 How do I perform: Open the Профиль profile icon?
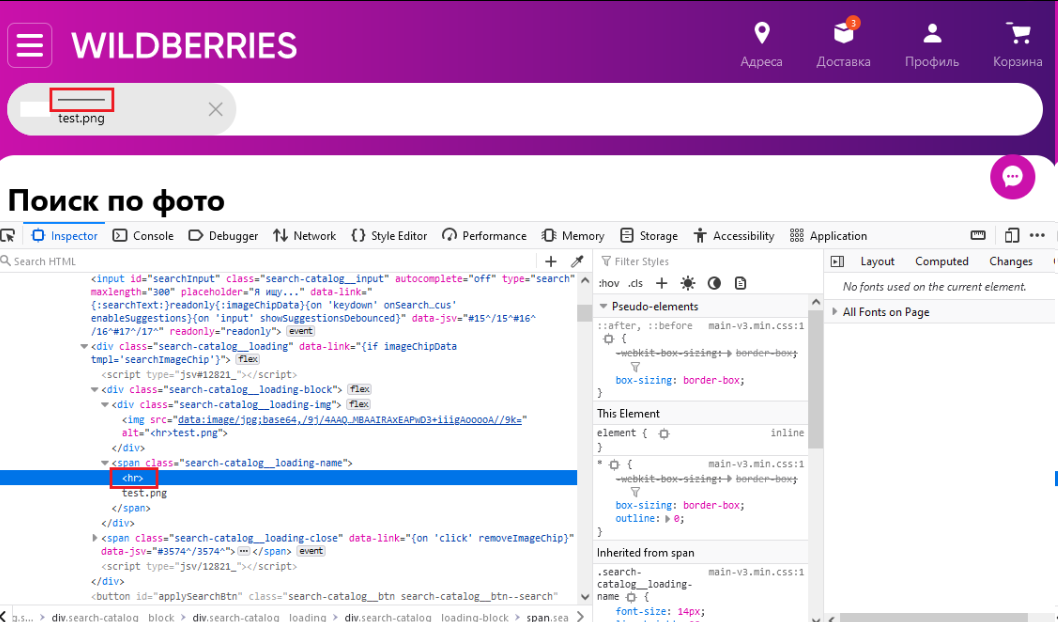tap(932, 45)
